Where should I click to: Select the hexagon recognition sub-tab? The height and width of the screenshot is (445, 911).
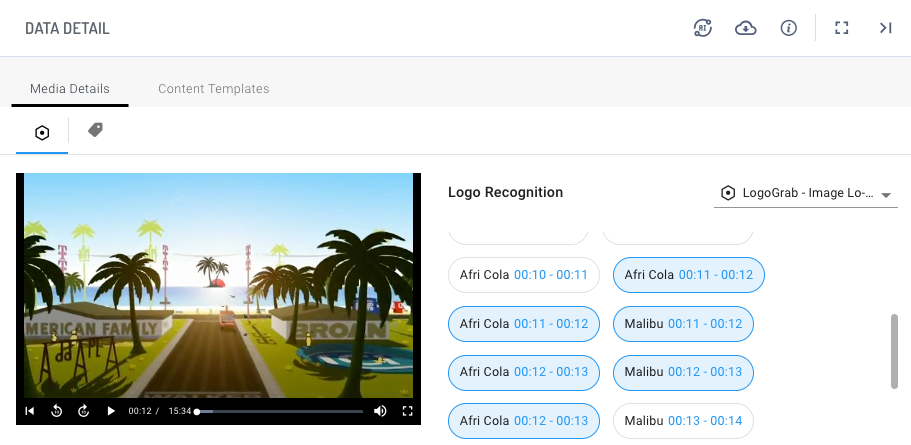[42, 132]
